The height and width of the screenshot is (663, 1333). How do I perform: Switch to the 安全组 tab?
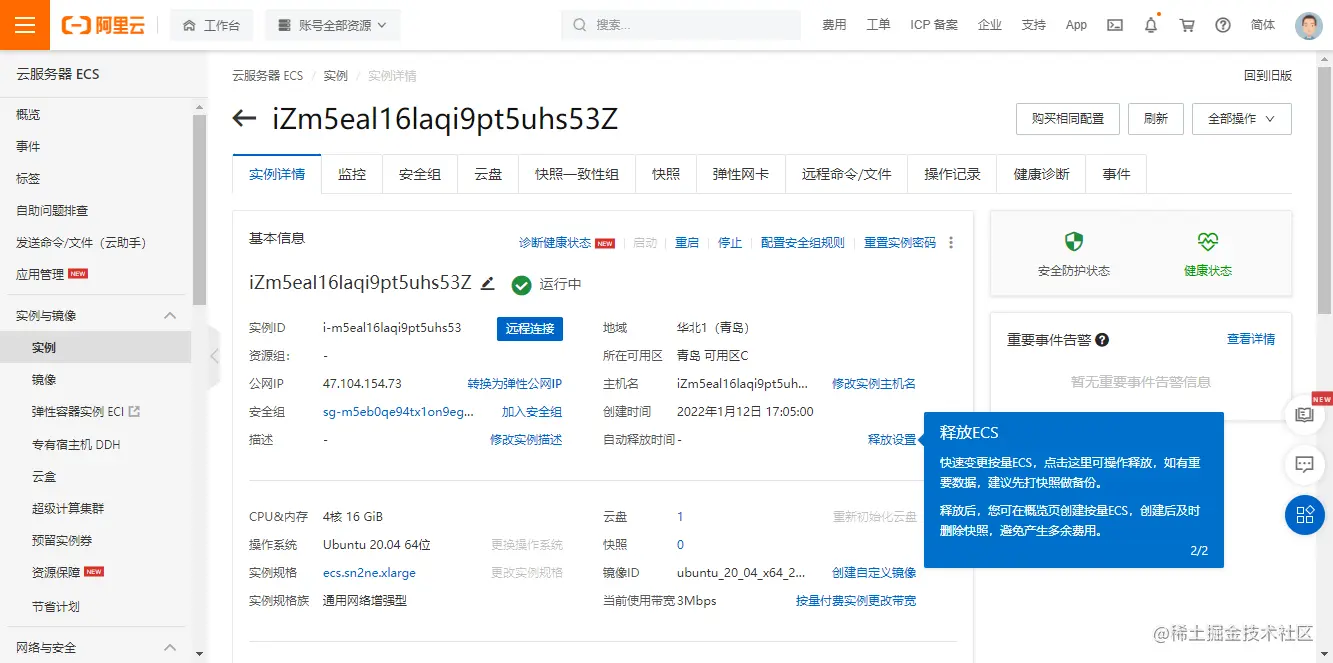coord(420,174)
